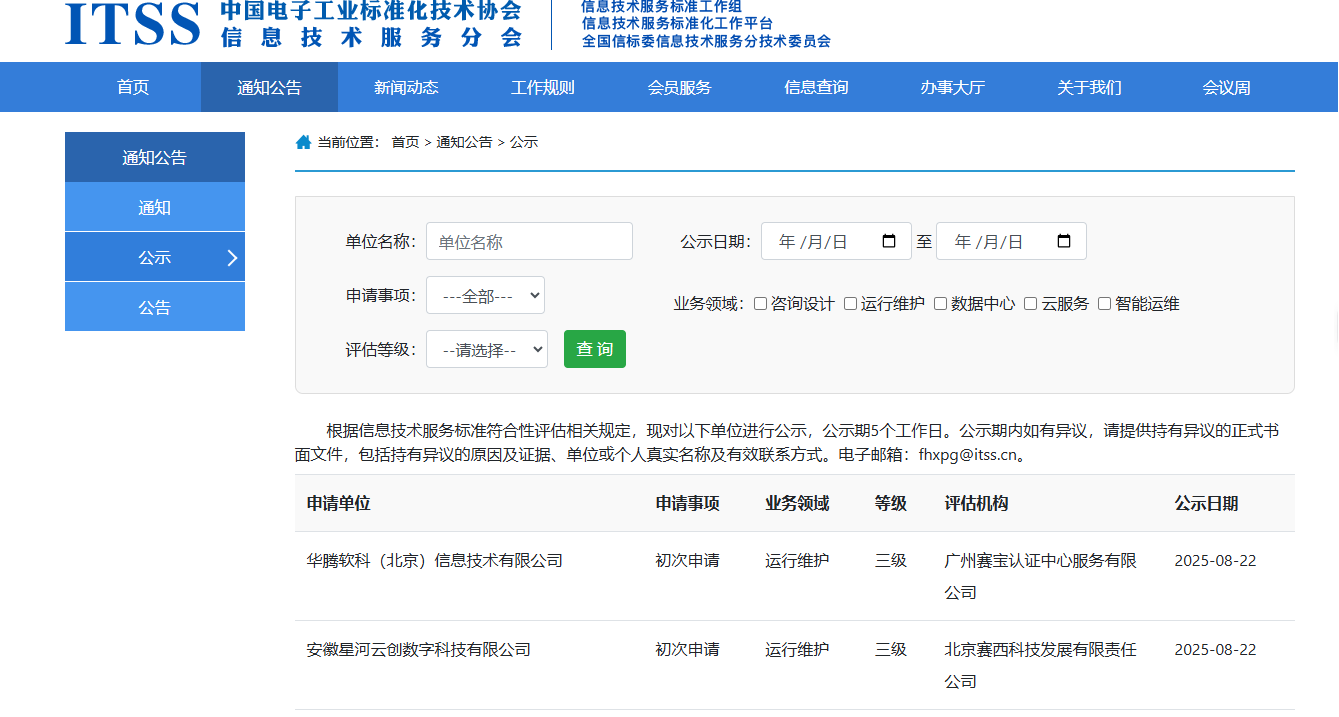Click the start 公示日期 date field
This screenshot has height=717, width=1339.
(x=836, y=241)
